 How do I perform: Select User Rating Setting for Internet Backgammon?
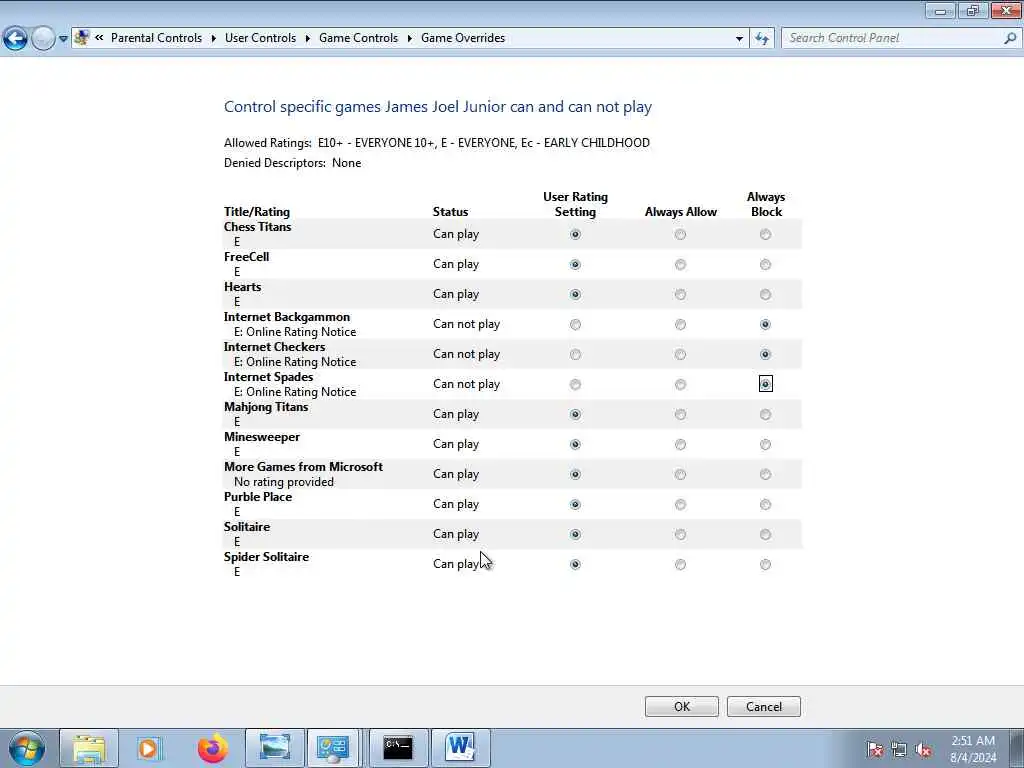[575, 325]
